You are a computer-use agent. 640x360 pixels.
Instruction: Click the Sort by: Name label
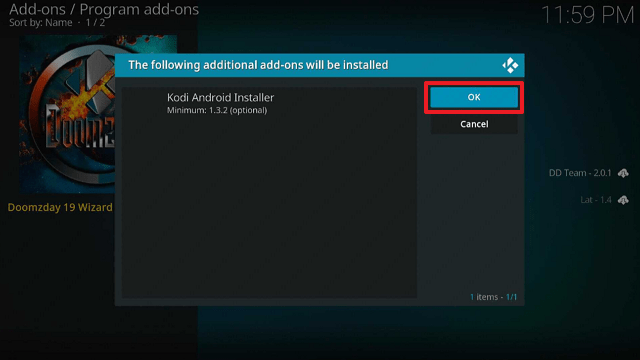41,23
